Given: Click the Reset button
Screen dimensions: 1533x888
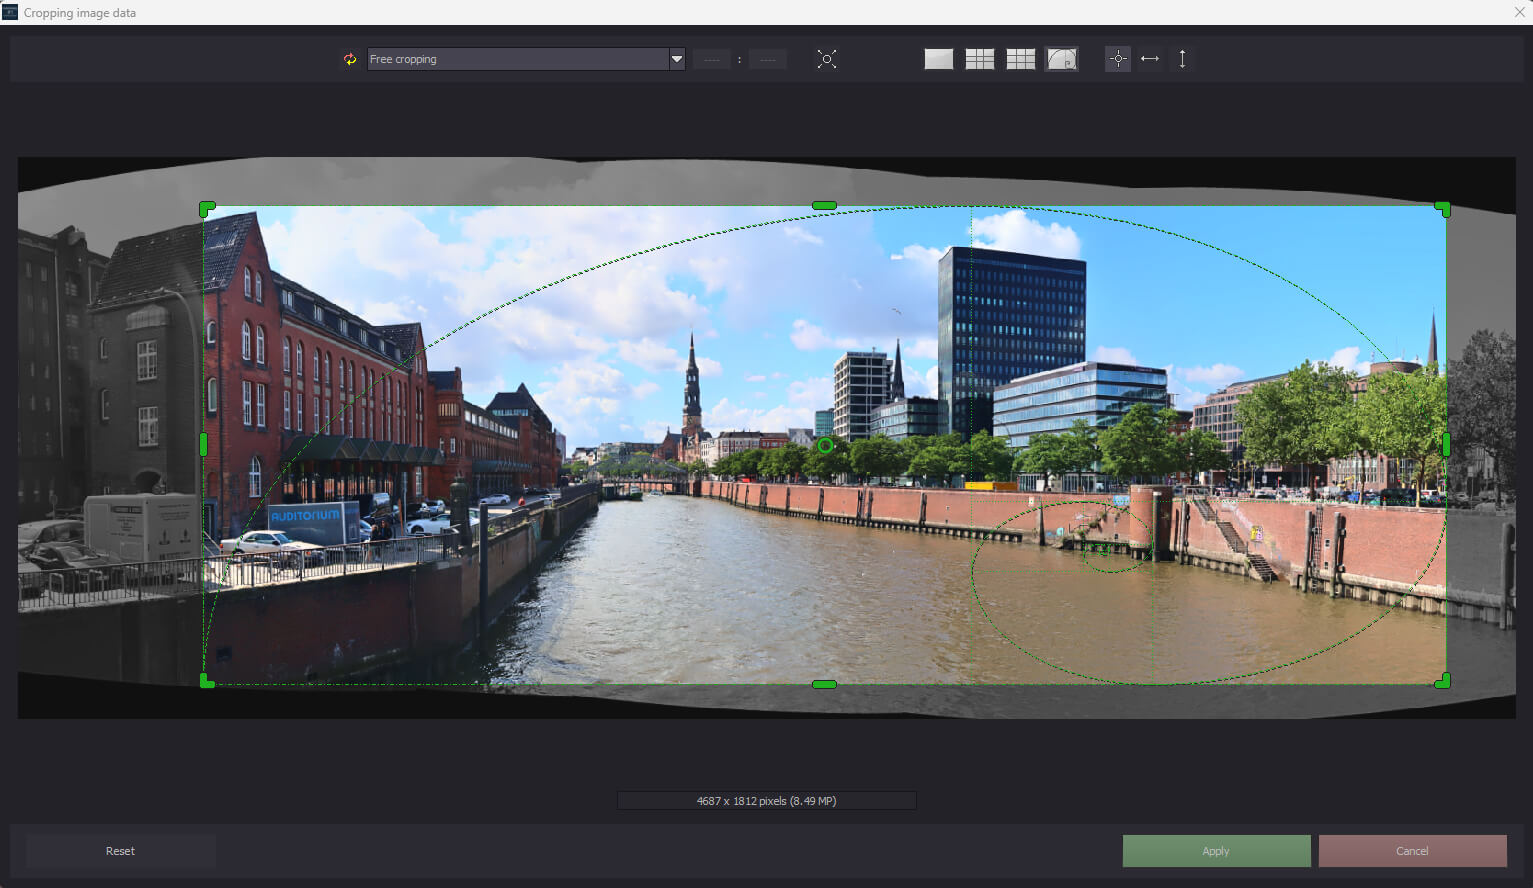Looking at the screenshot, I should pos(120,851).
